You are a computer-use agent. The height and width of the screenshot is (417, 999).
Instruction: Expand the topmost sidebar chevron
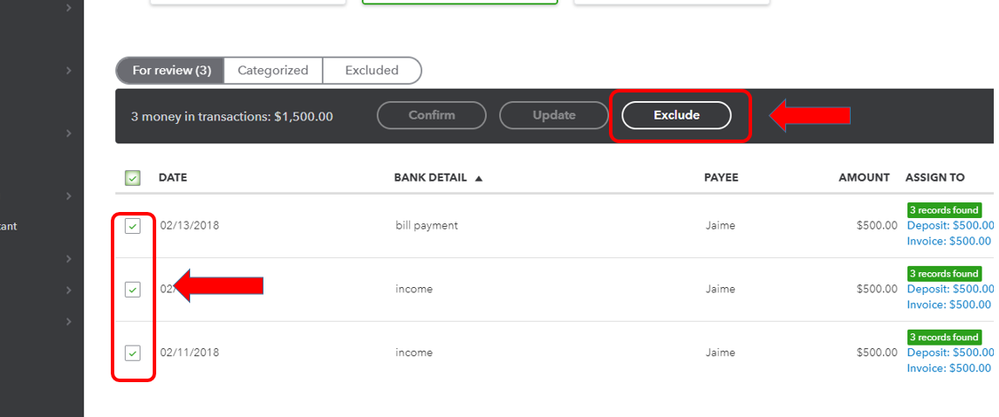[69, 9]
